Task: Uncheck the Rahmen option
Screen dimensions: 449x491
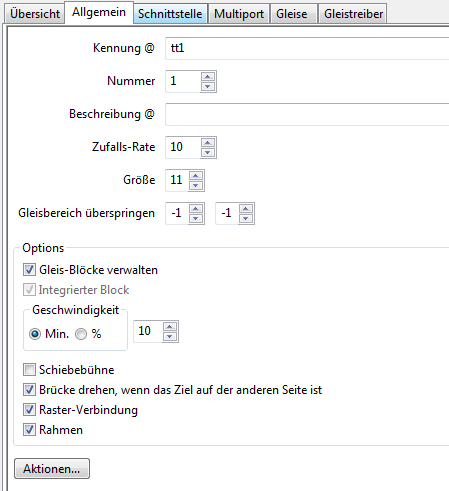Action: coord(29,430)
